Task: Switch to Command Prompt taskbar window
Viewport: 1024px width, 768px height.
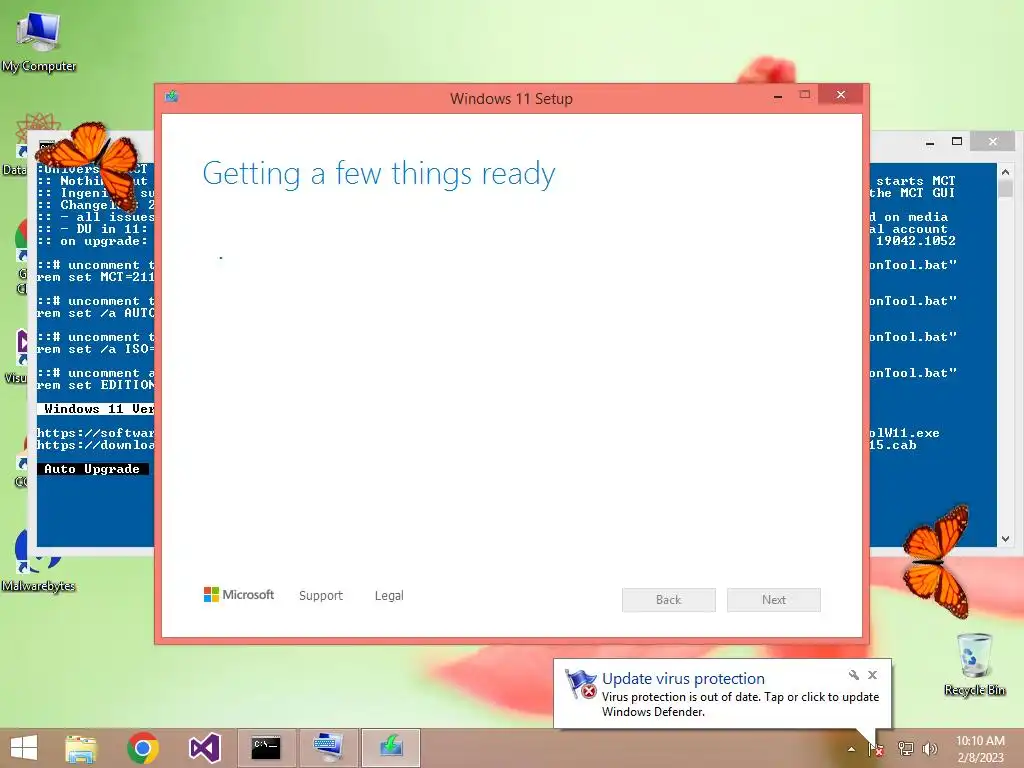Action: (266, 748)
